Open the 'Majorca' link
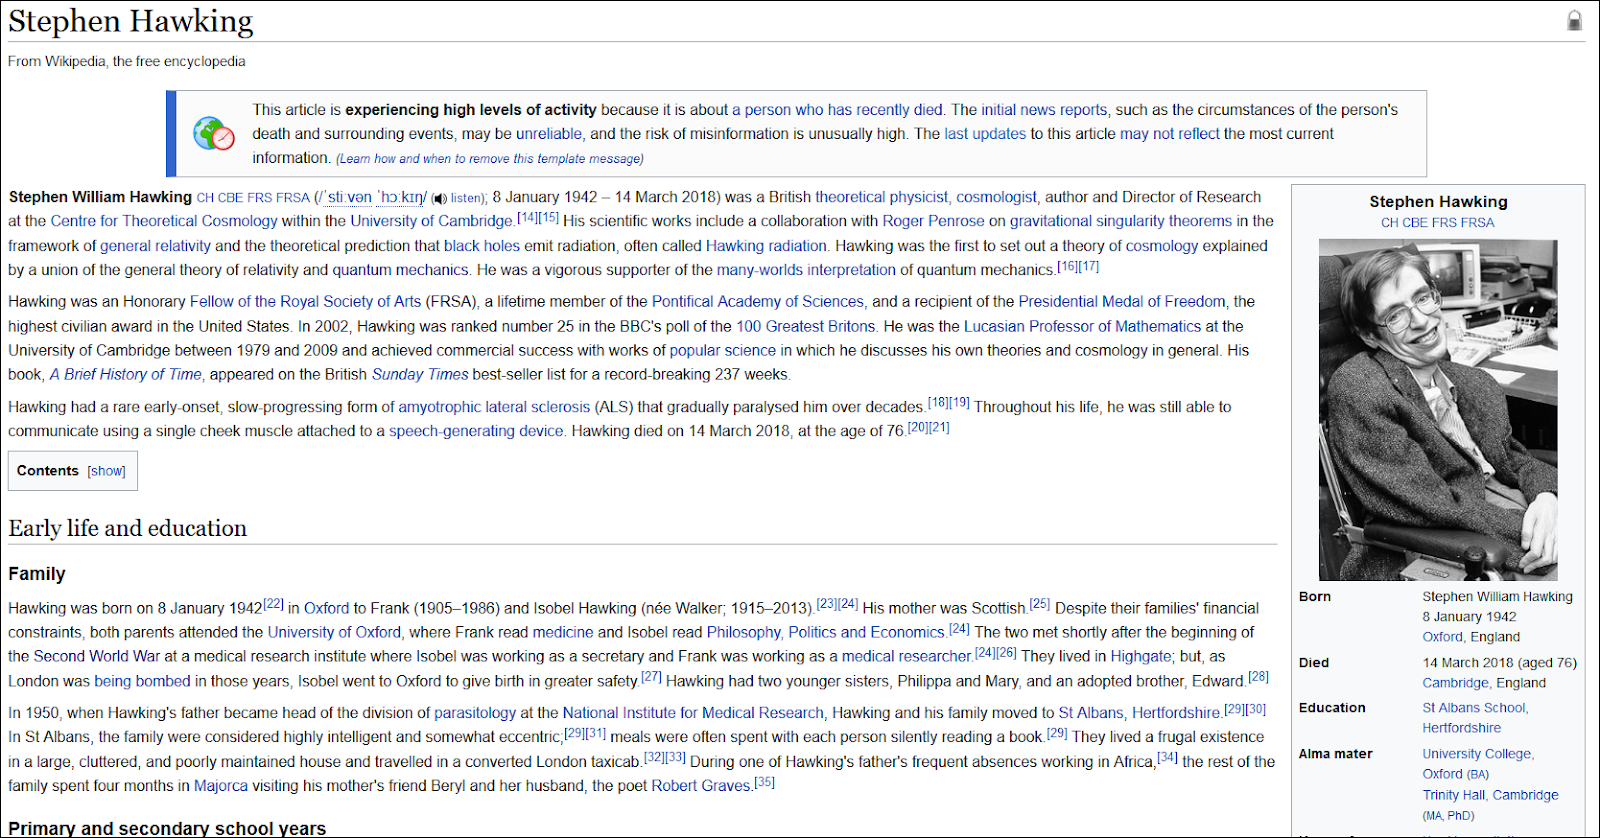The width and height of the screenshot is (1600, 838). coord(221,787)
